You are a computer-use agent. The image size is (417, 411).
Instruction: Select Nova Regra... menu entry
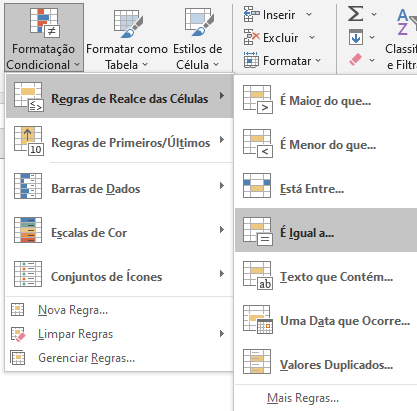pos(119,310)
